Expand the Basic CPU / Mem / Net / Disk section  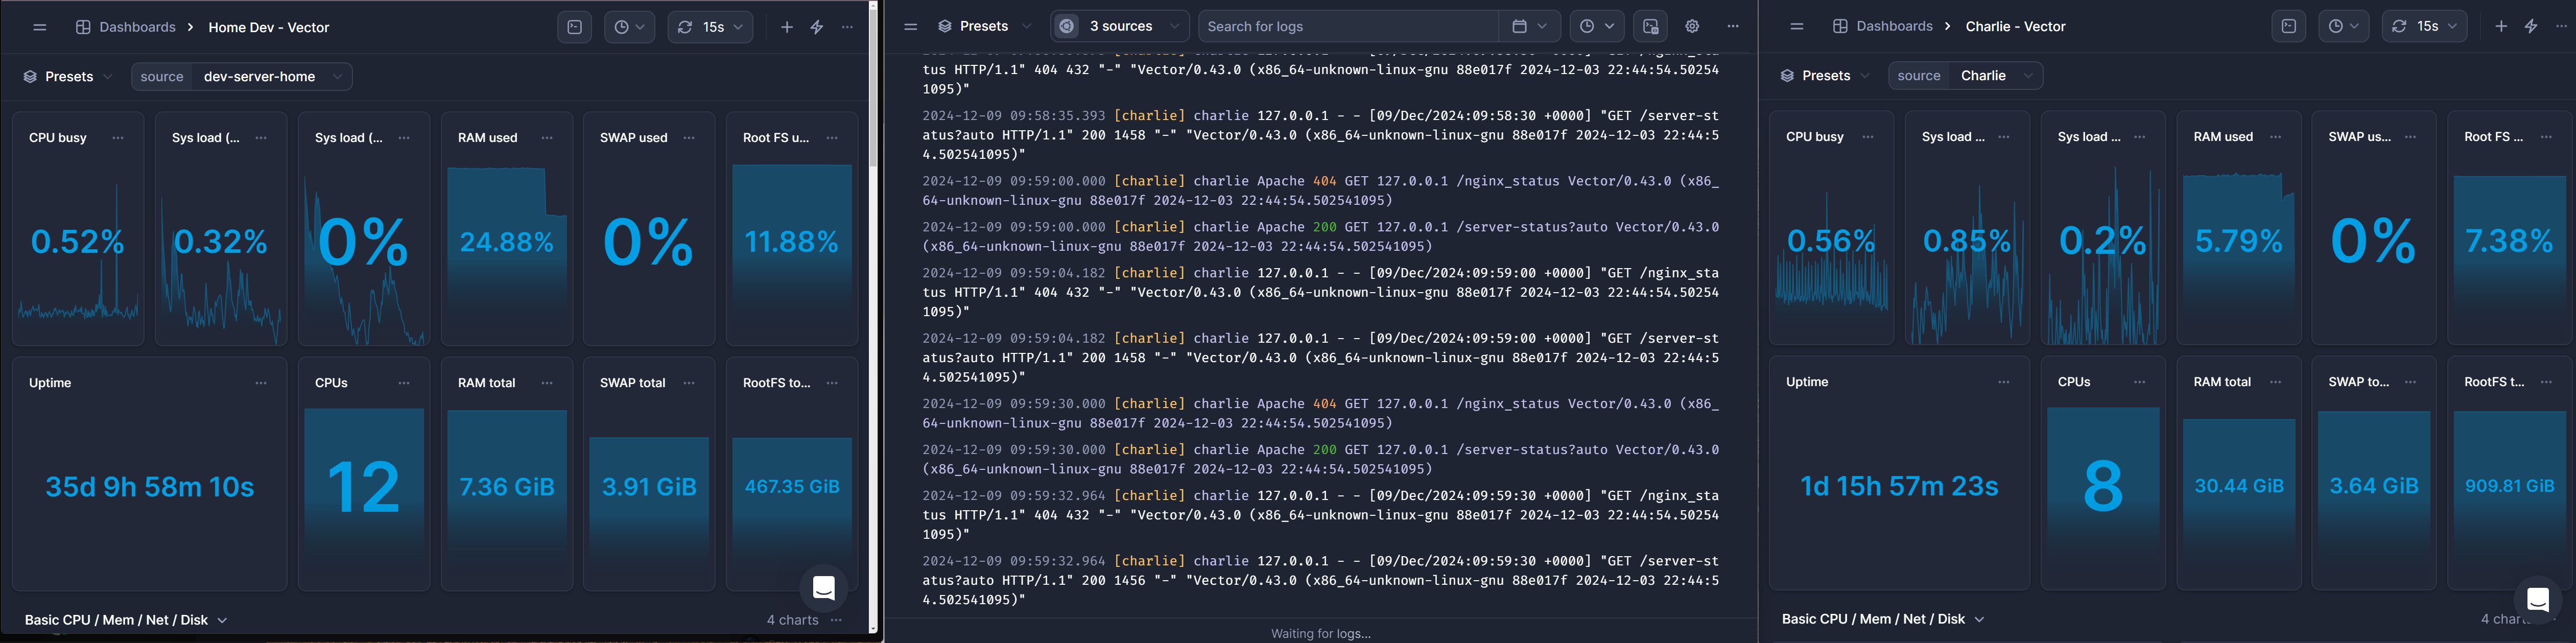[x=125, y=619]
